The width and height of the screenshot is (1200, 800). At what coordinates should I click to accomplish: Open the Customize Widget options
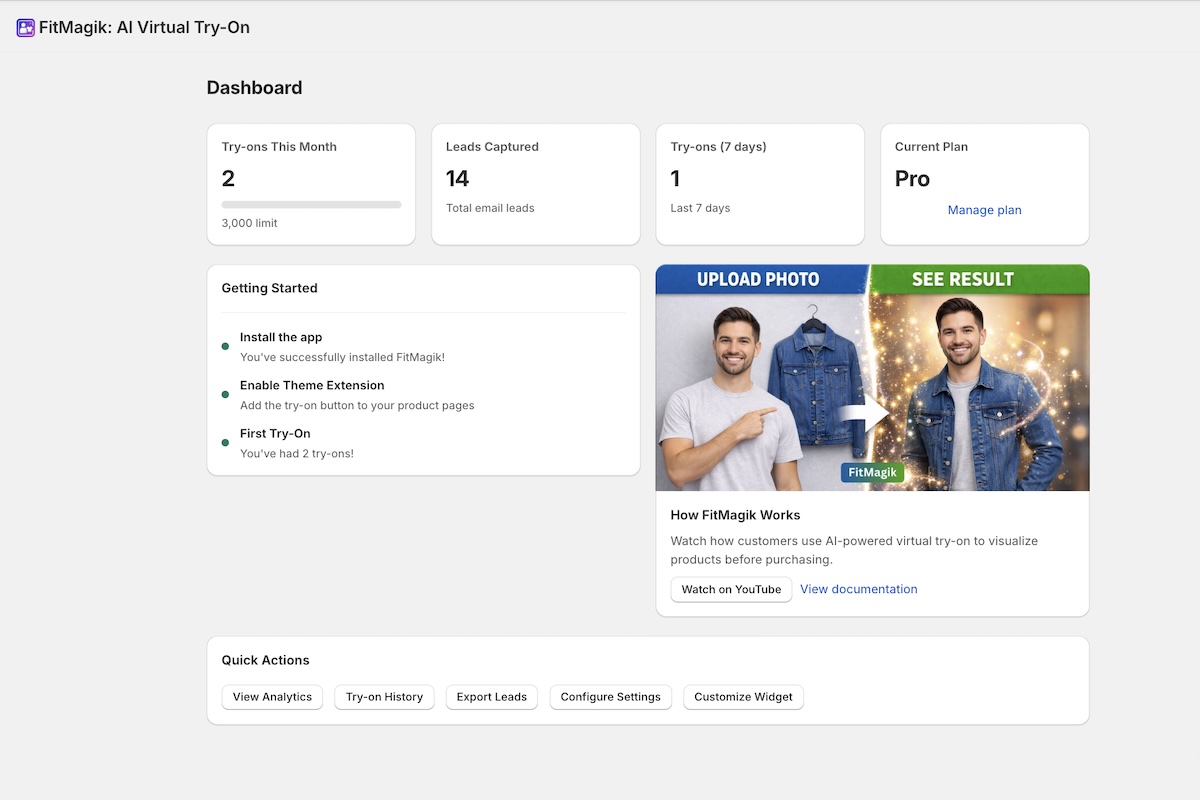tap(743, 697)
